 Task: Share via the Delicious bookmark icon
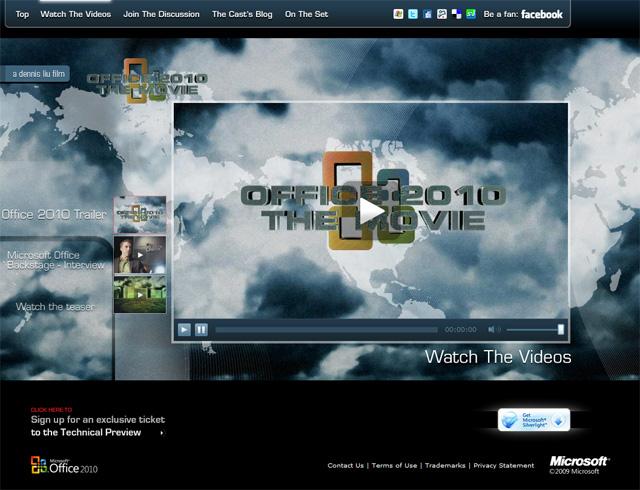coord(456,14)
